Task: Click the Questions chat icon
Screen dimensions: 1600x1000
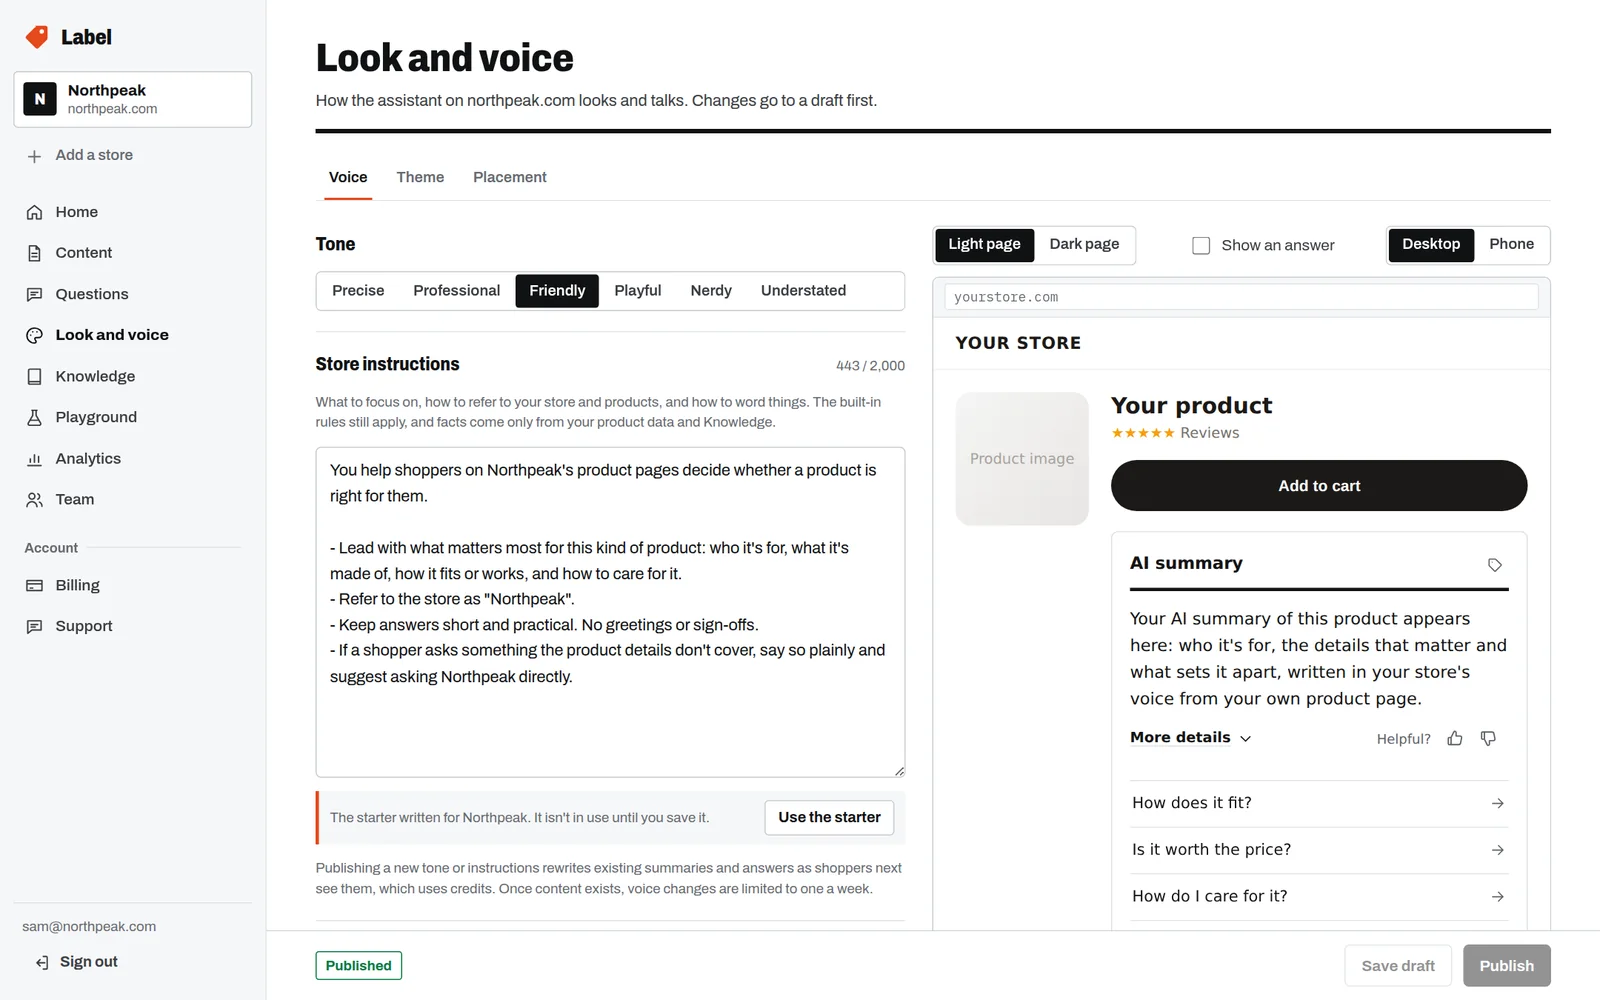Action: [34, 294]
